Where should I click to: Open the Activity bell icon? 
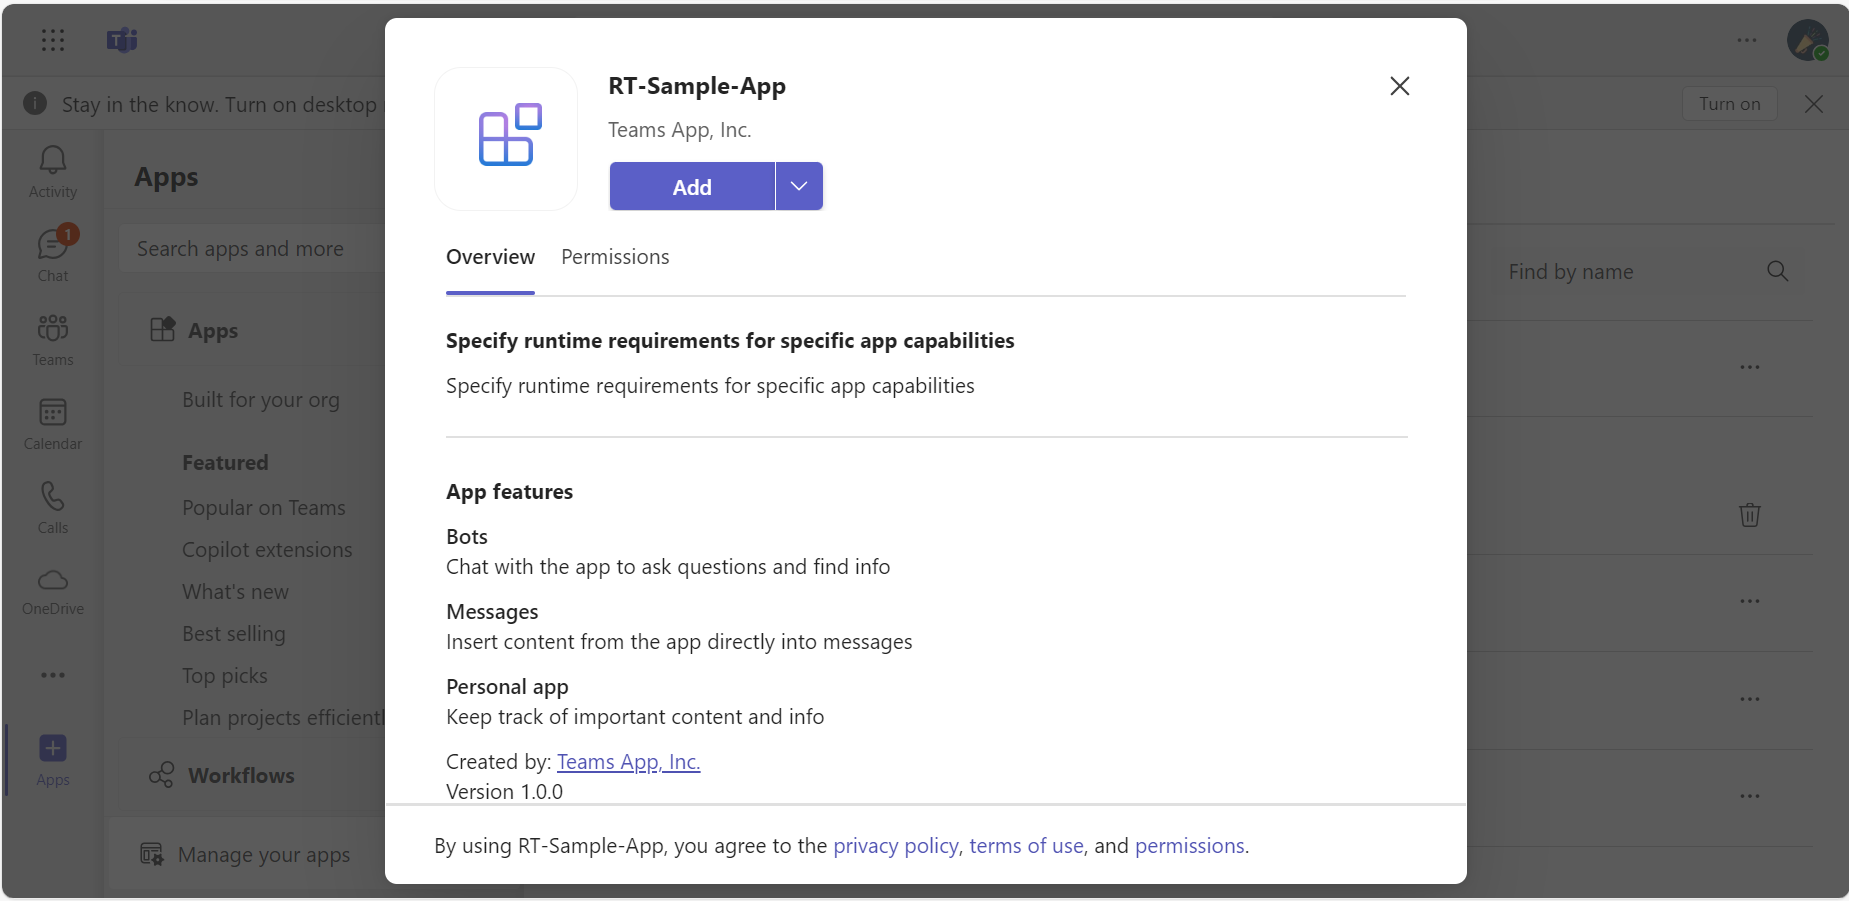click(x=53, y=172)
